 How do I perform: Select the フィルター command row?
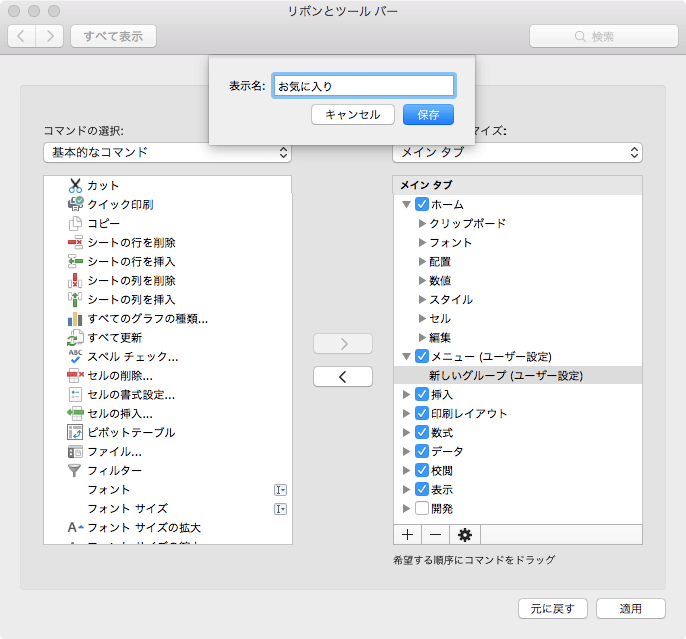[x=168, y=471]
